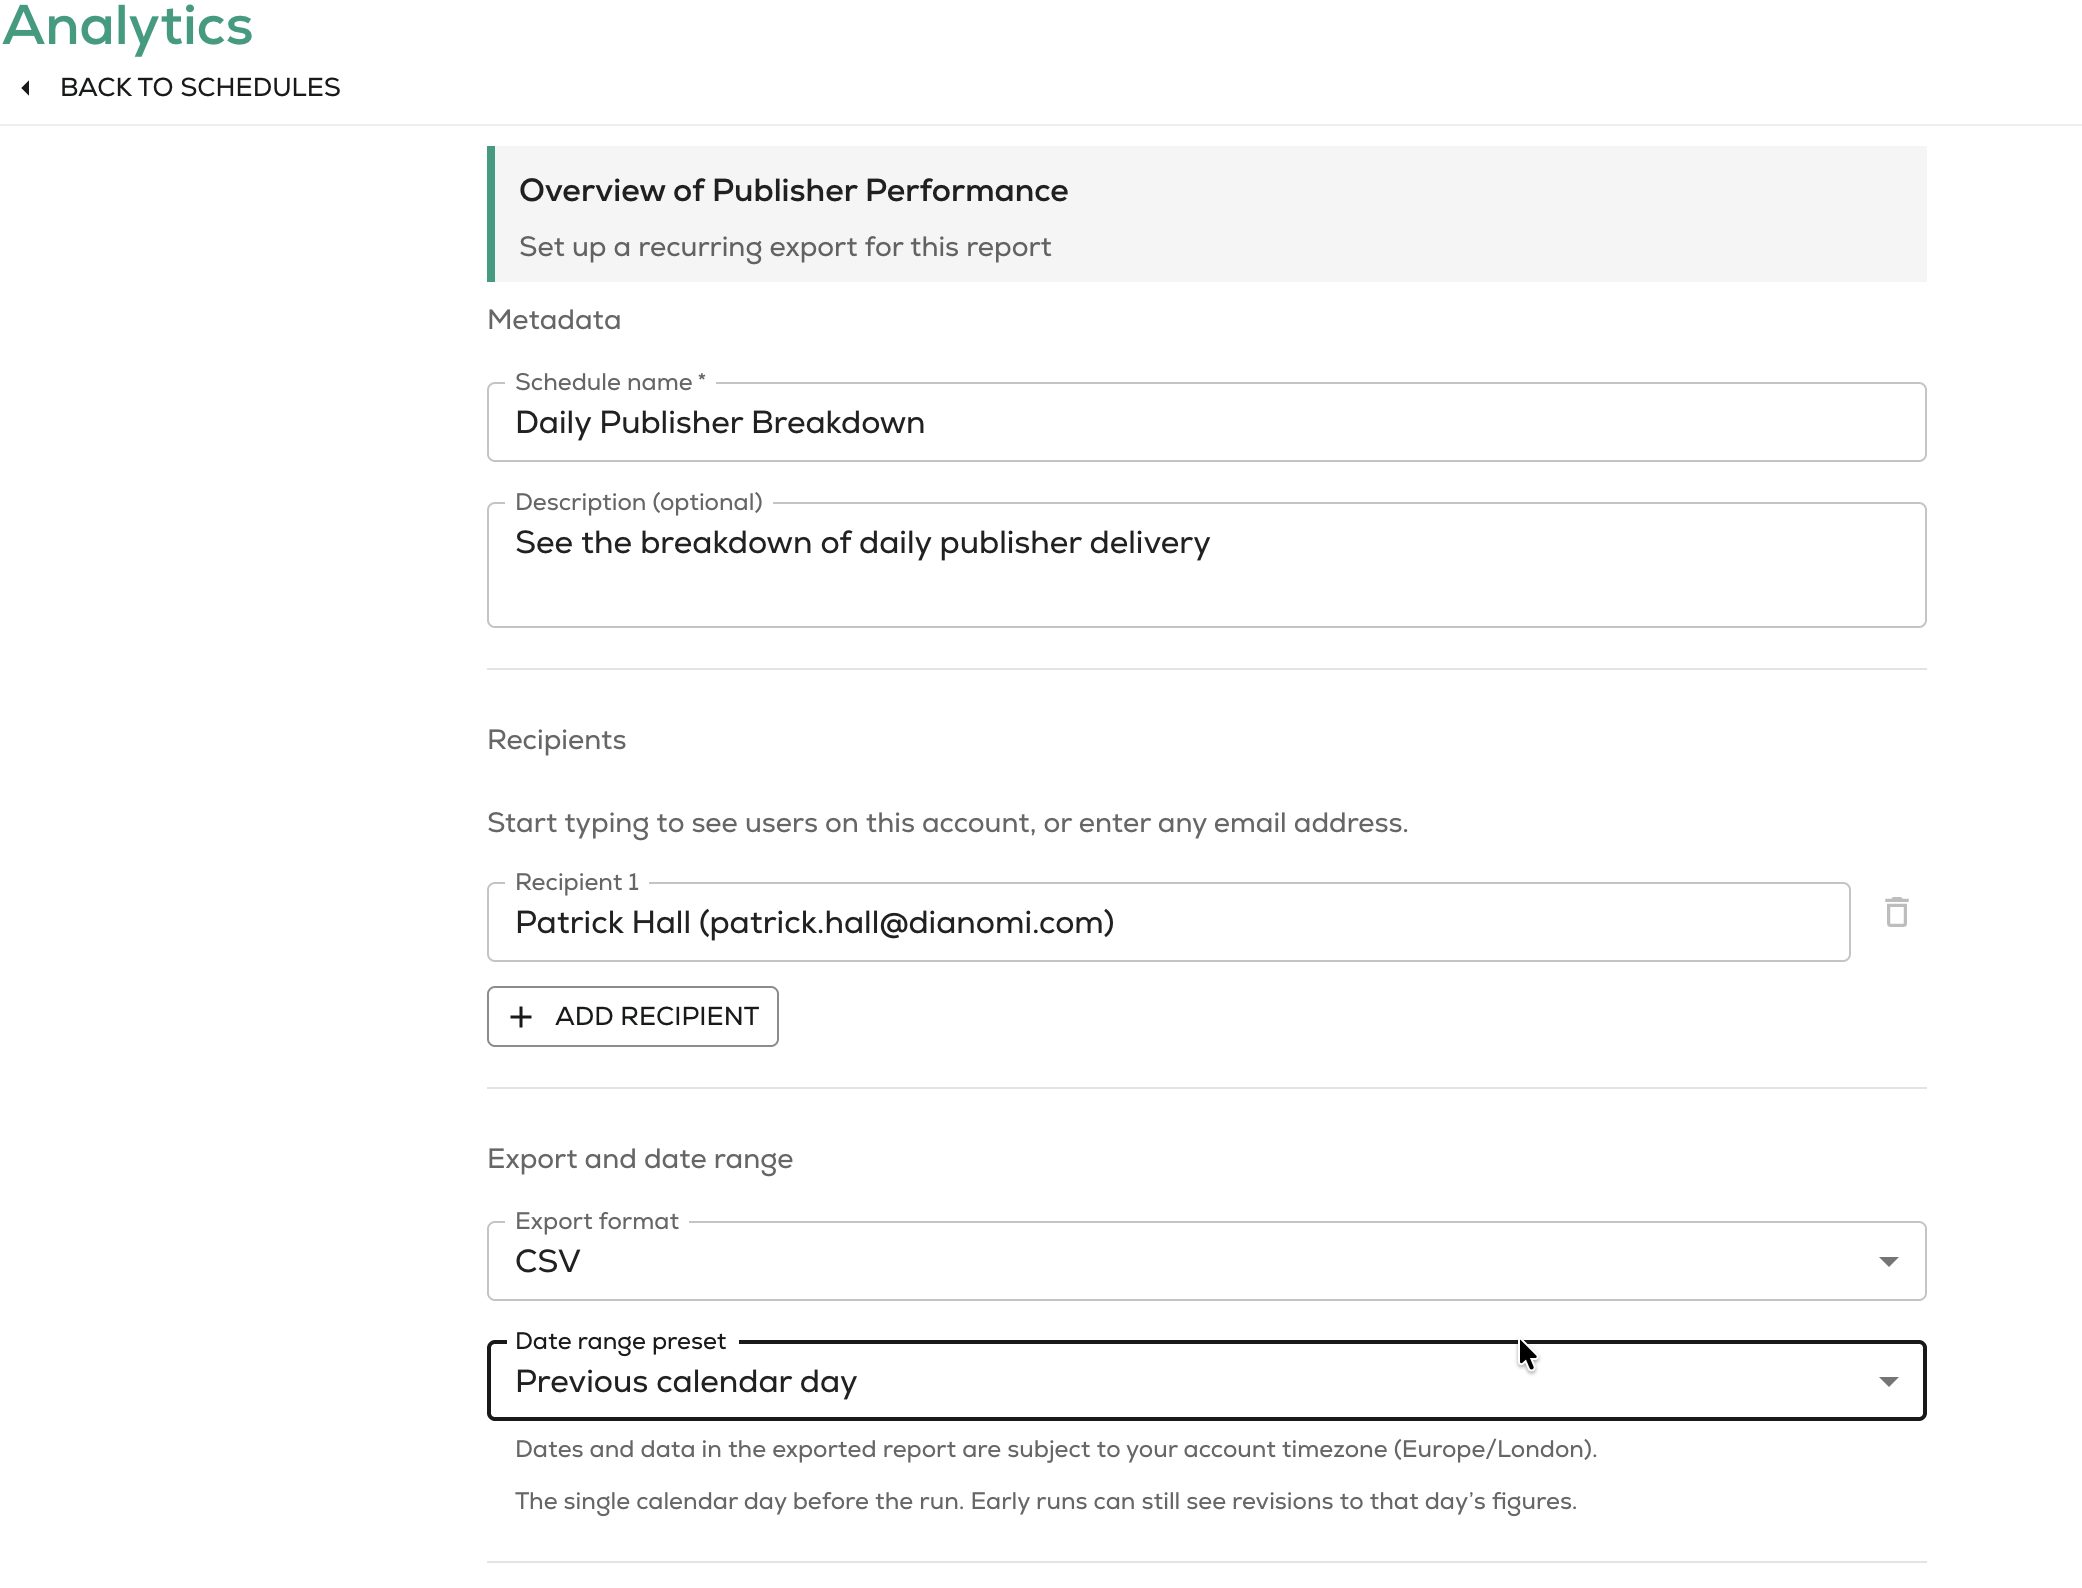Image resolution: width=2082 pixels, height=1588 pixels.
Task: Click the Metadata section heading
Action: (554, 320)
